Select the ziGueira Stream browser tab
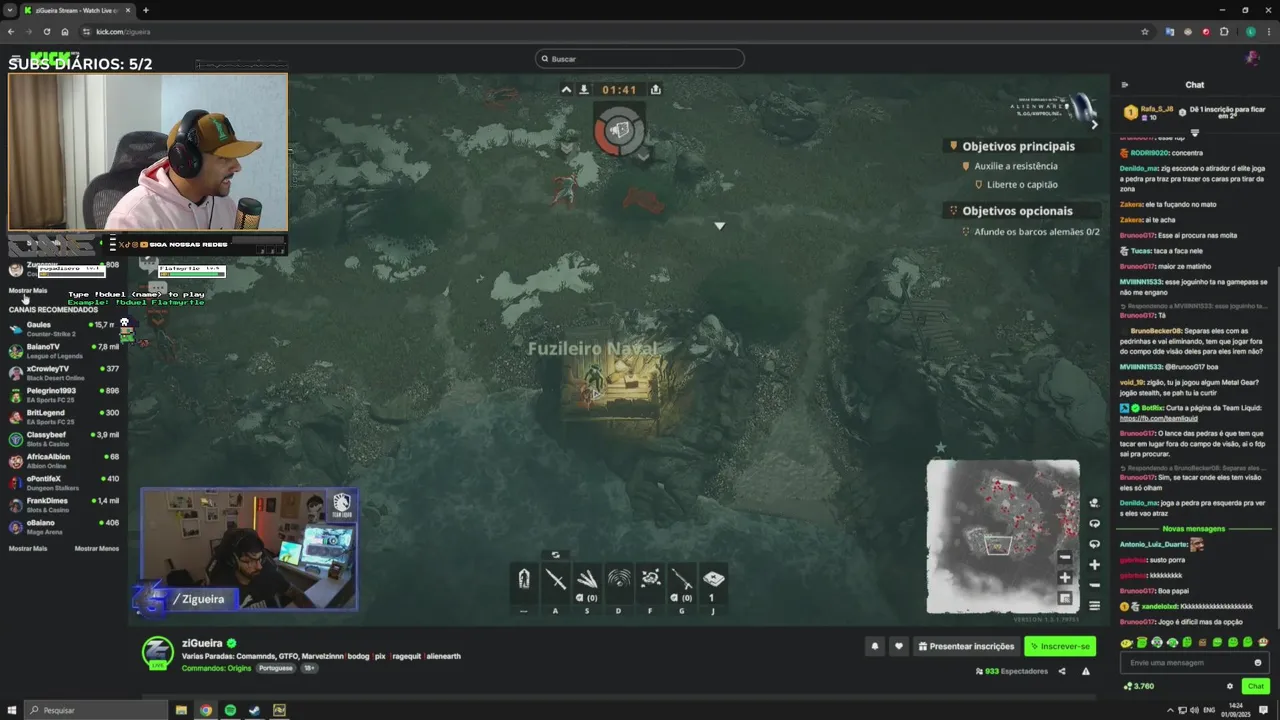 coord(77,10)
